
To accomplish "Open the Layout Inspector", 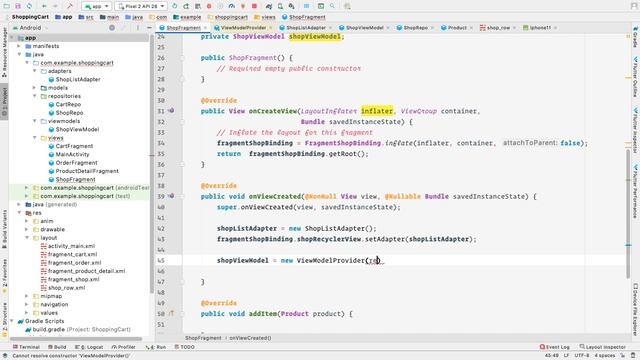I will click(x=602, y=347).
